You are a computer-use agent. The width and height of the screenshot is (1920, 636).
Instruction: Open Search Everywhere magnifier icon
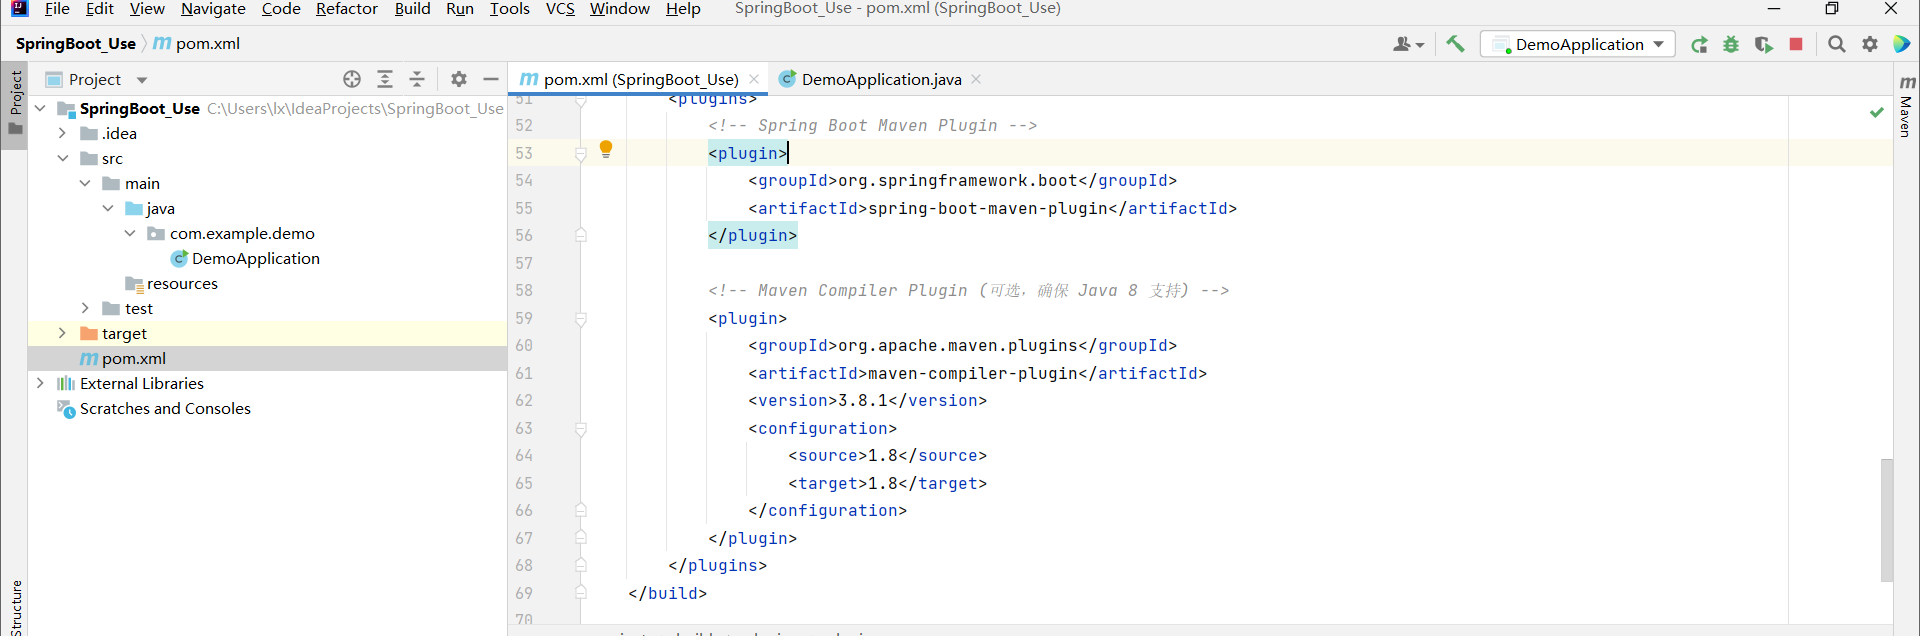[1837, 44]
